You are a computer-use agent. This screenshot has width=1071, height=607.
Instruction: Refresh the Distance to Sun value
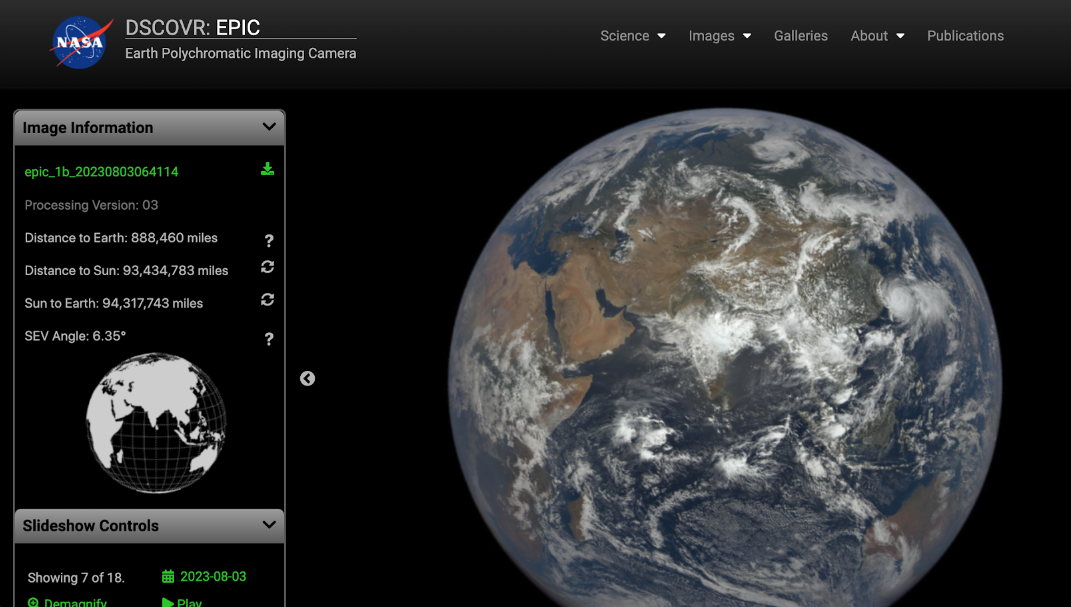[x=268, y=268]
